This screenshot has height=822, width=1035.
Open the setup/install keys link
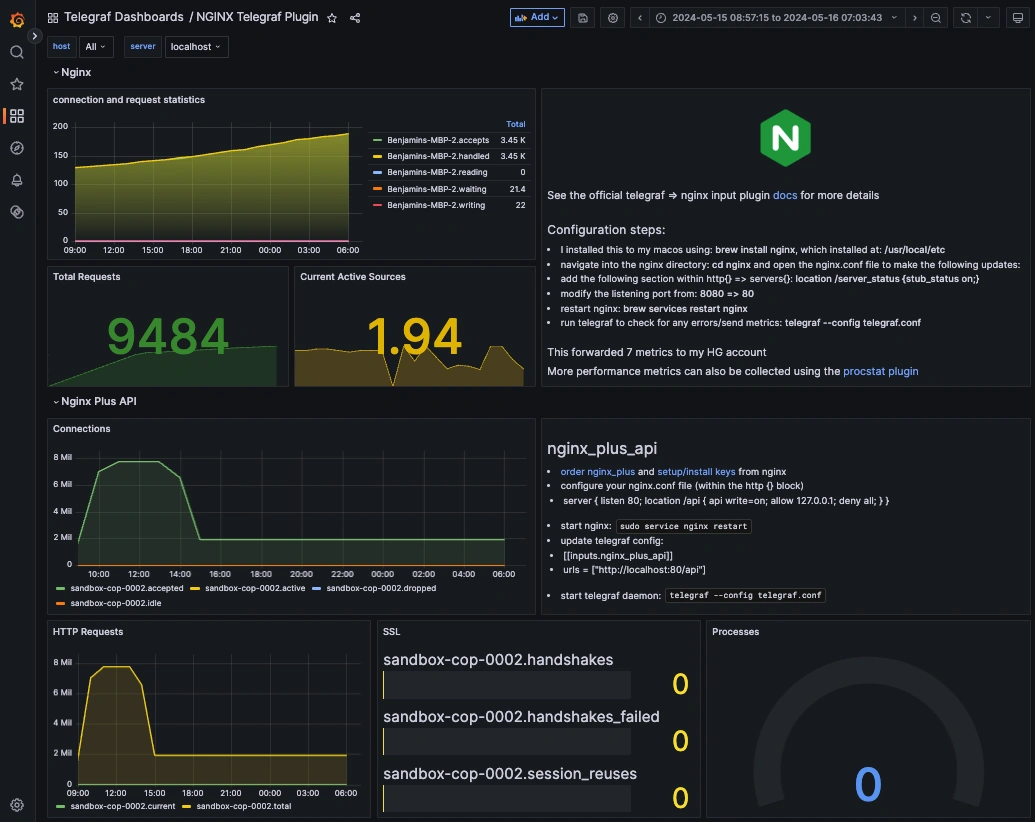(x=696, y=472)
